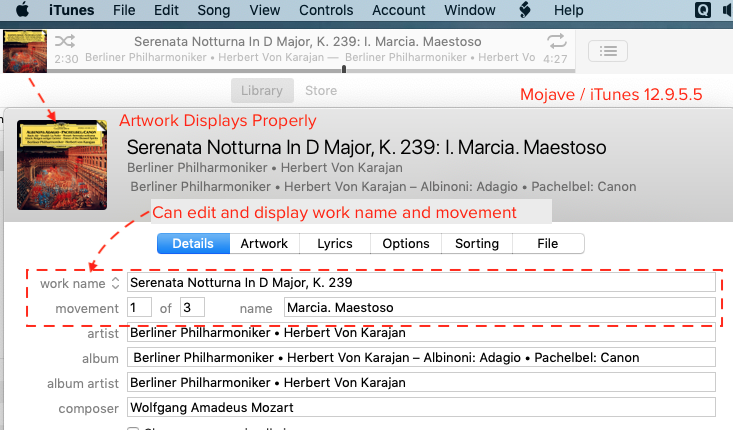Select the Options tab
Image resolution: width=733 pixels, height=430 pixels.
(x=406, y=244)
